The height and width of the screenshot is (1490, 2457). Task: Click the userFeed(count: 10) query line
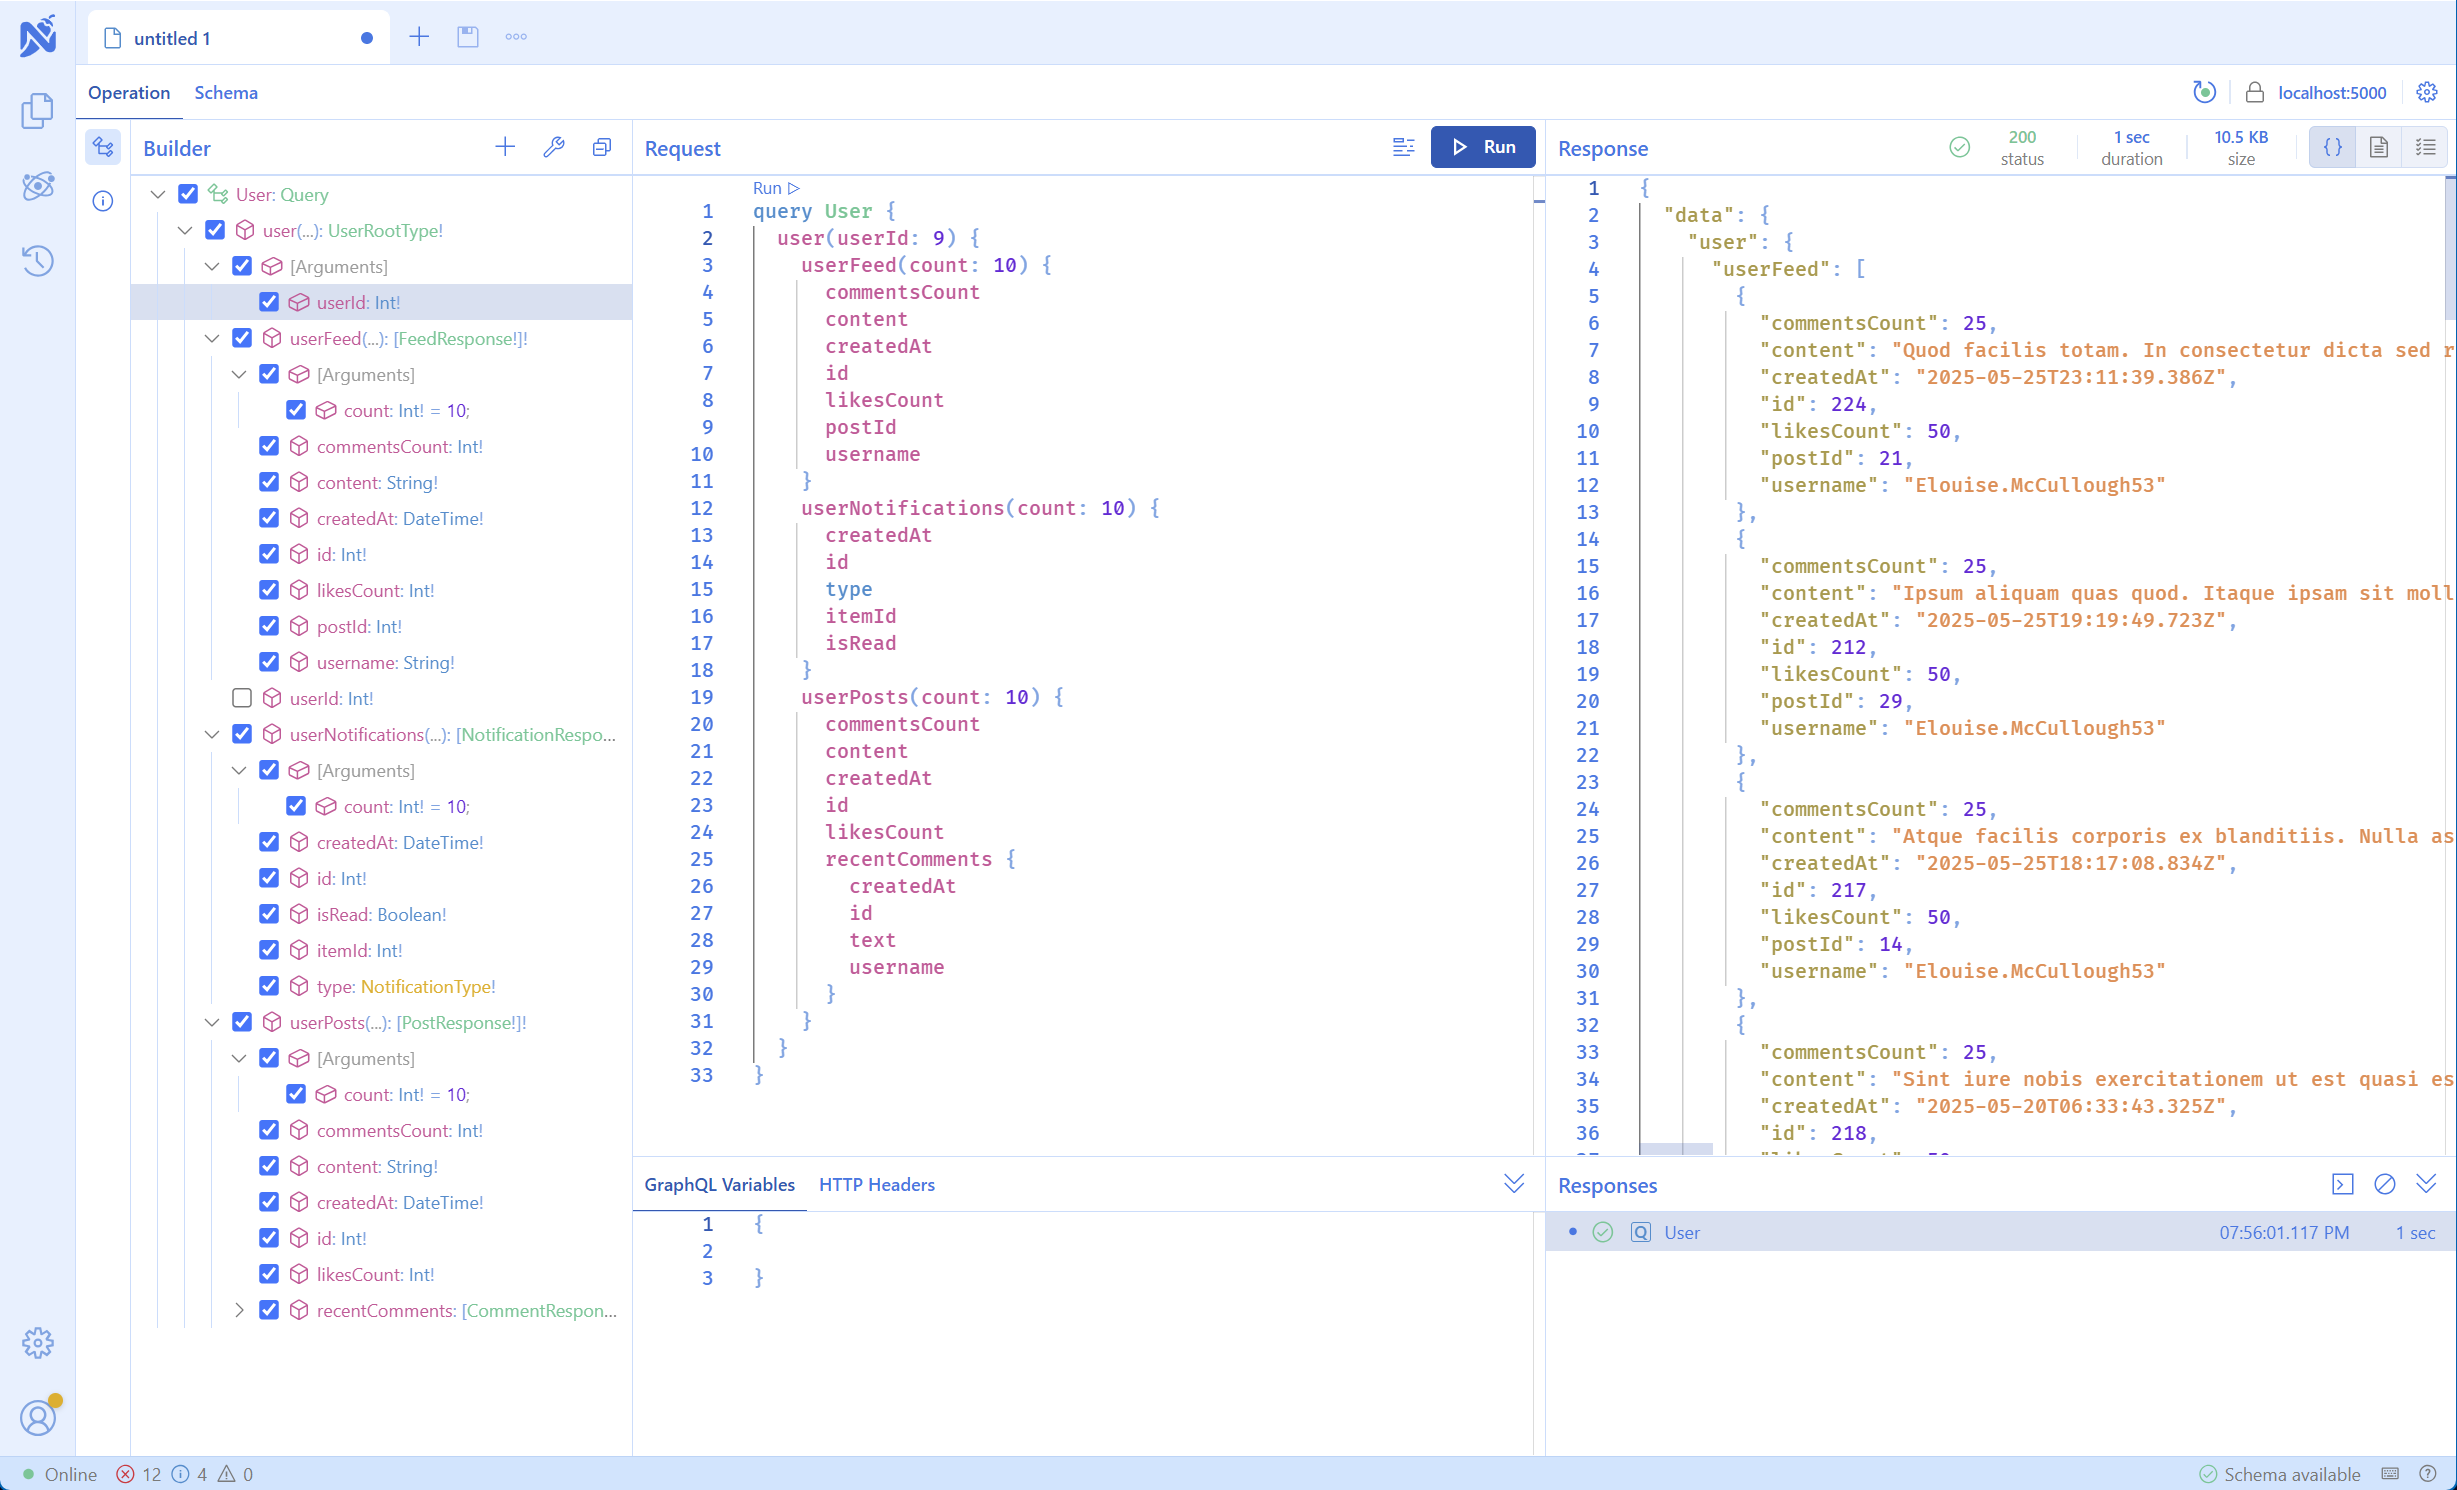tap(926, 265)
